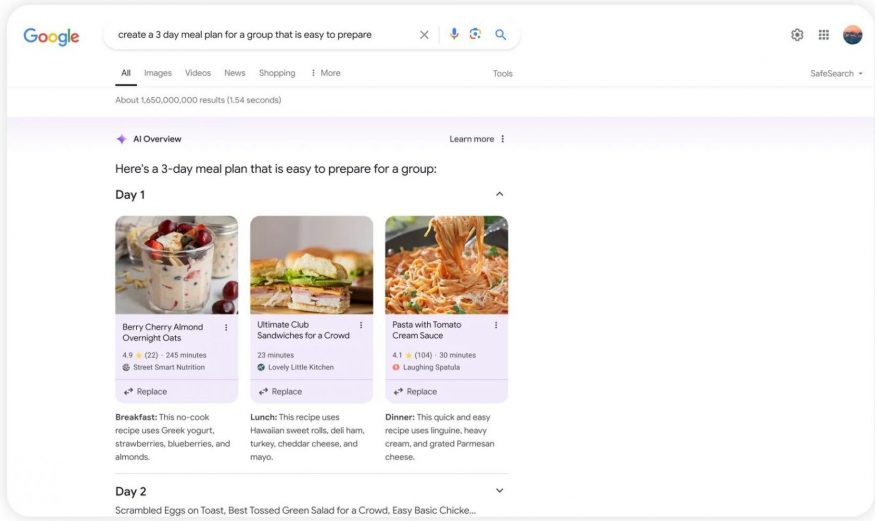Open the Google apps grid

click(824, 35)
